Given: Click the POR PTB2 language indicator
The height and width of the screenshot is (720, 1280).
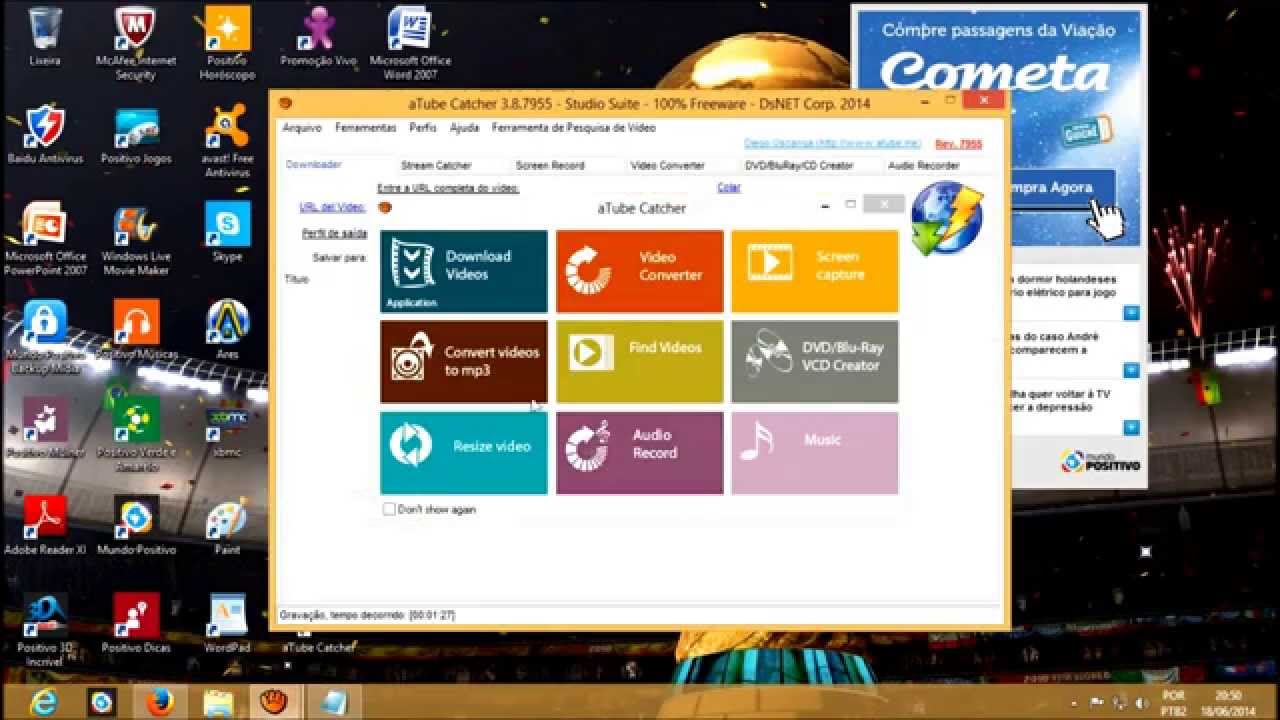Looking at the screenshot, I should tap(1173, 702).
